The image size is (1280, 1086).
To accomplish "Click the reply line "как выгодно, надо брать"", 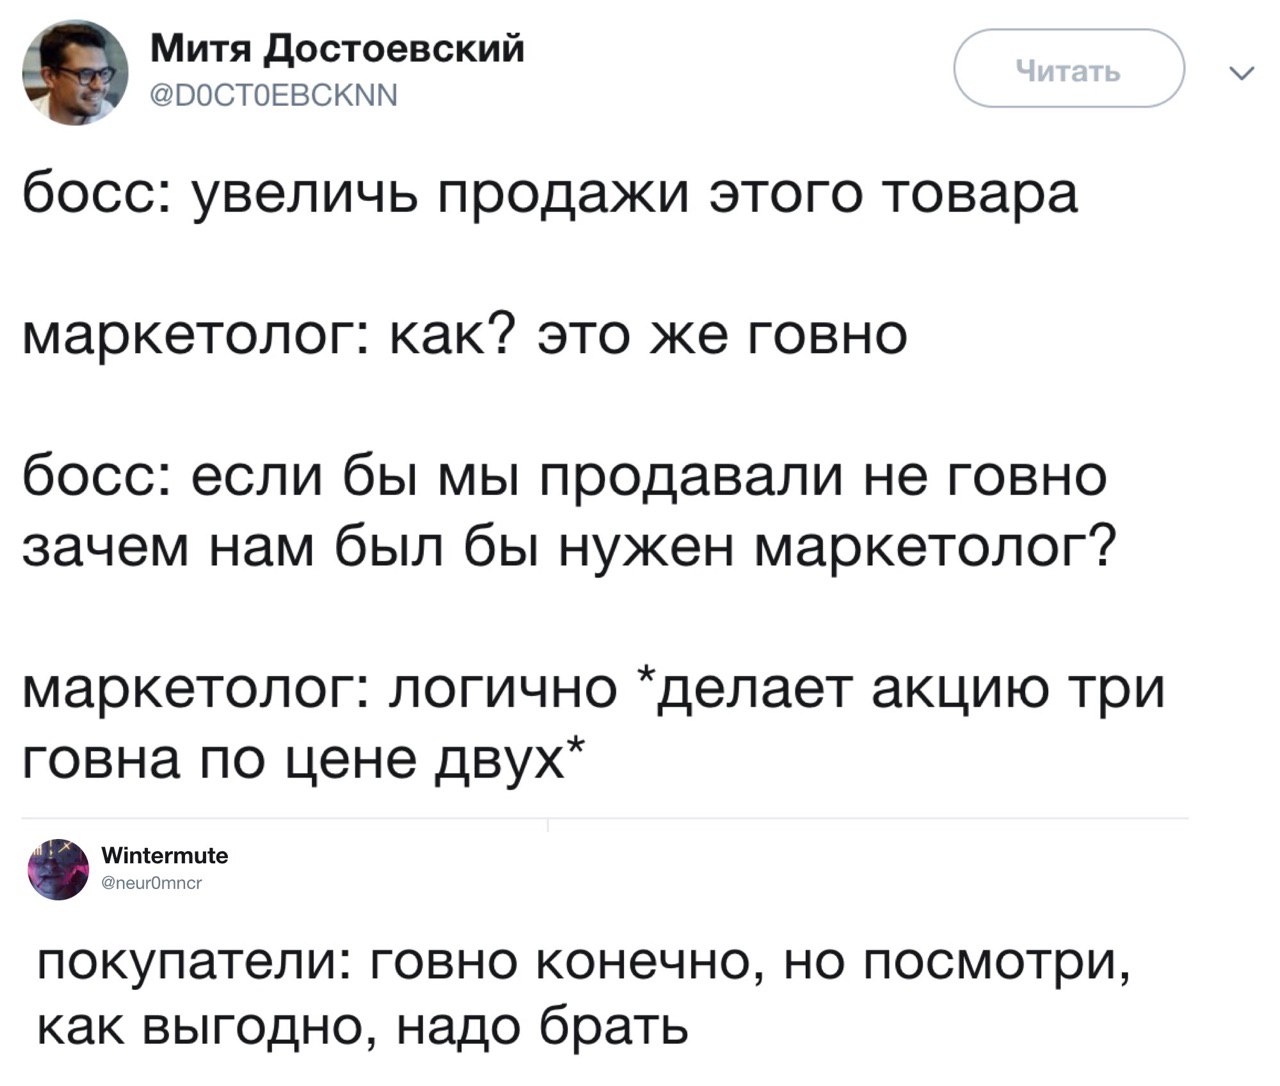I will coord(362,1027).
